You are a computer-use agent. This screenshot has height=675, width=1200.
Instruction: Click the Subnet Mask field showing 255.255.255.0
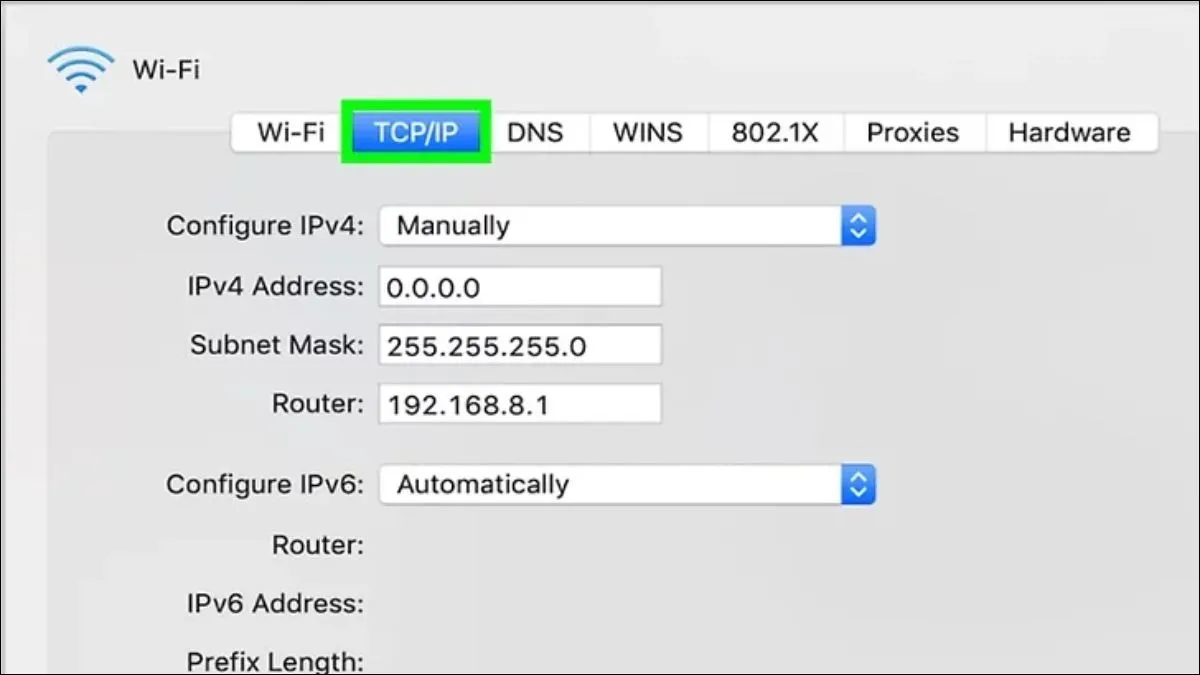pos(520,346)
